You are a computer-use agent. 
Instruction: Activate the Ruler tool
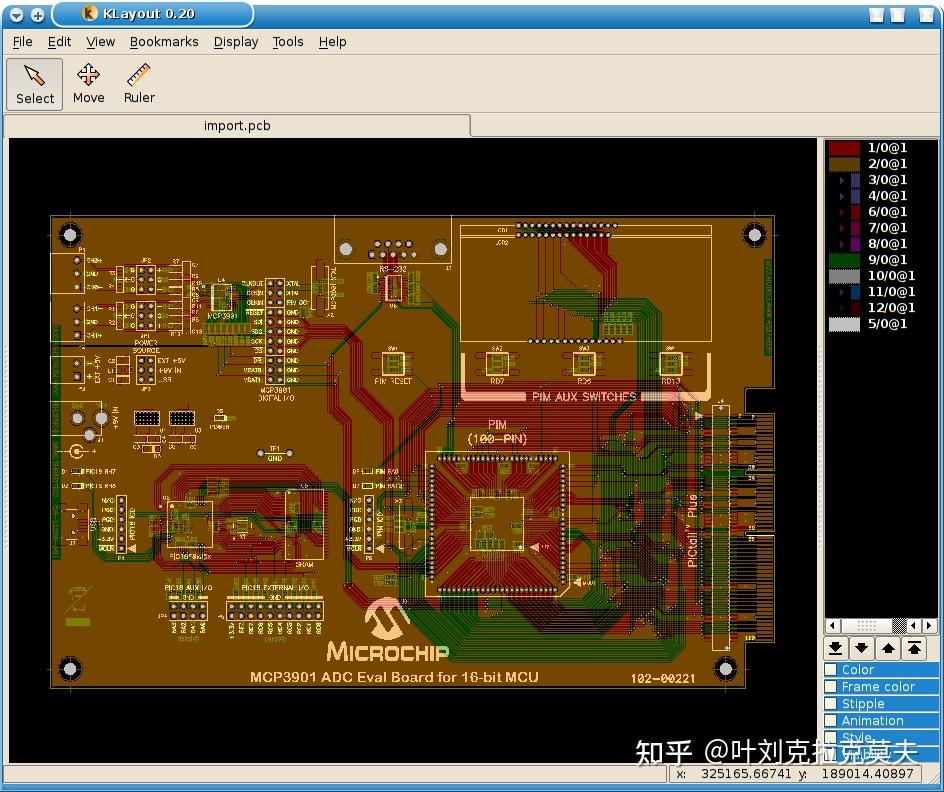point(138,84)
